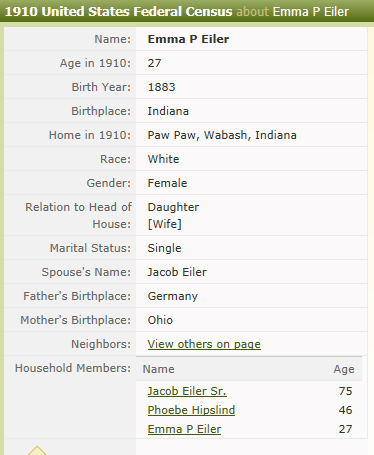
Task: Select Emma P Eiler in household members
Action: 184,429
